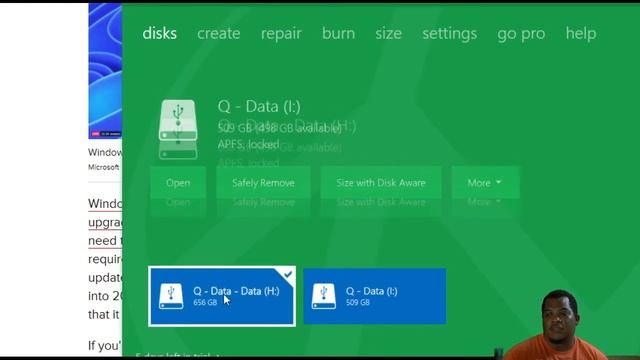The image size is (640, 360).
Task: Select the Q - Data (I:) 509 GB tile
Action: tap(375, 296)
